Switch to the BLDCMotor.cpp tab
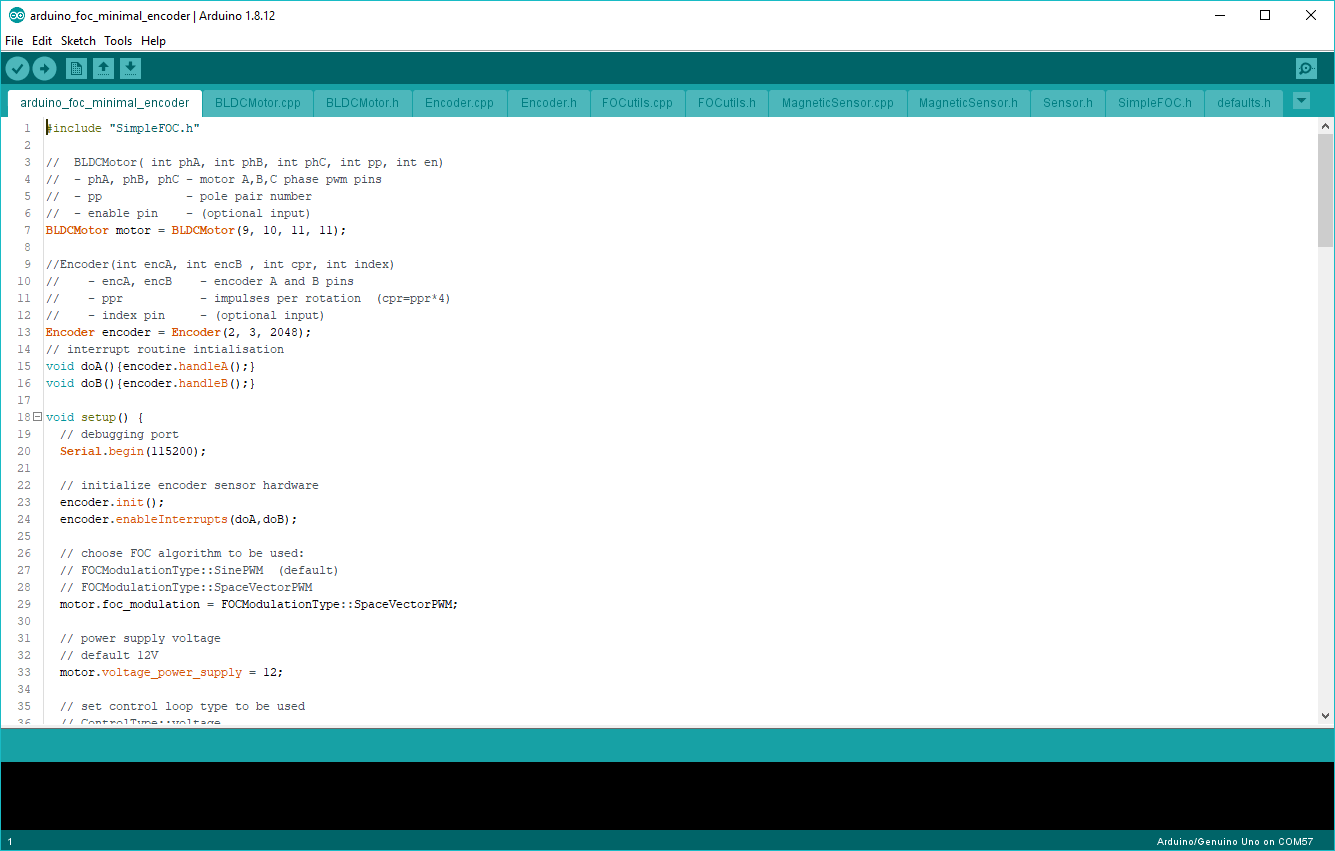Screen dimensions: 1335x851 click(x=258, y=103)
